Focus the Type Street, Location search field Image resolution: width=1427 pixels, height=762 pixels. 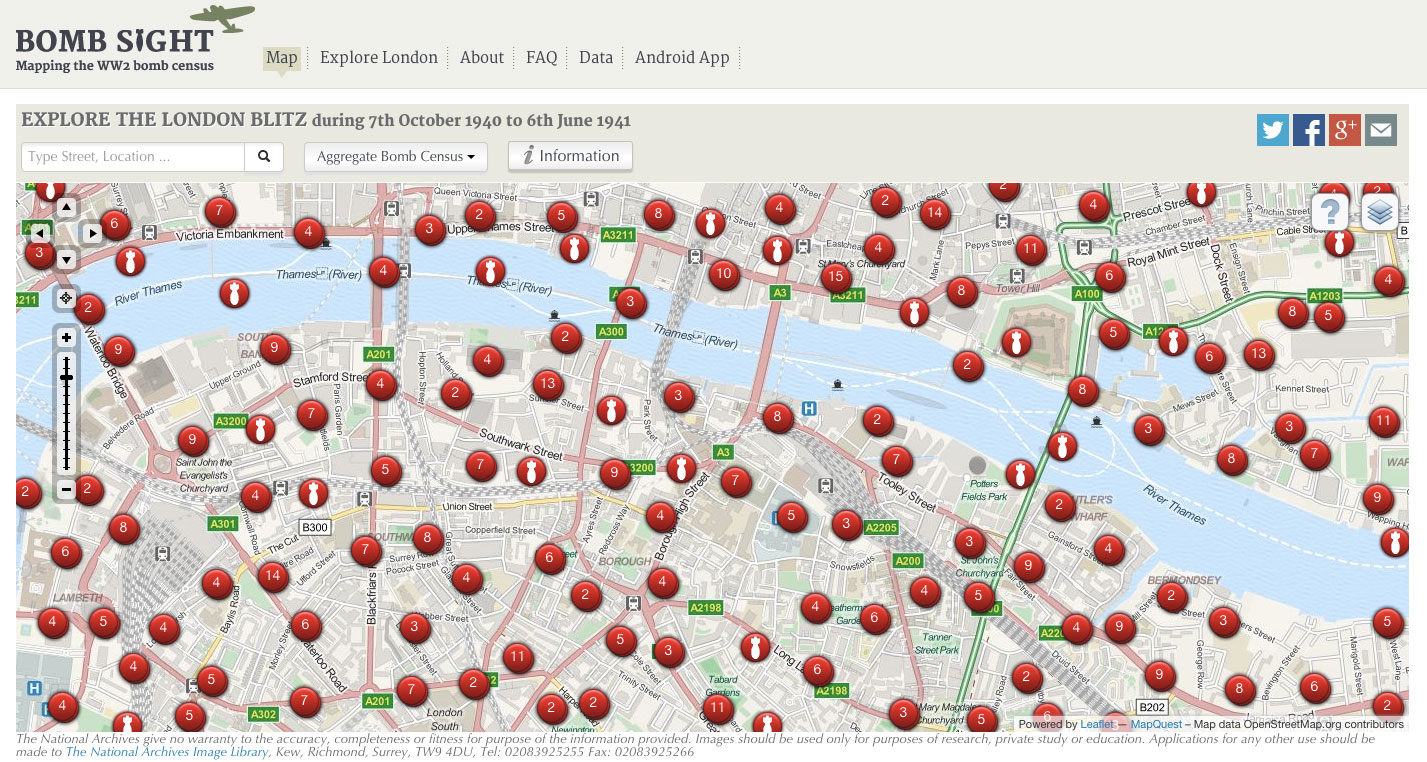coord(133,157)
